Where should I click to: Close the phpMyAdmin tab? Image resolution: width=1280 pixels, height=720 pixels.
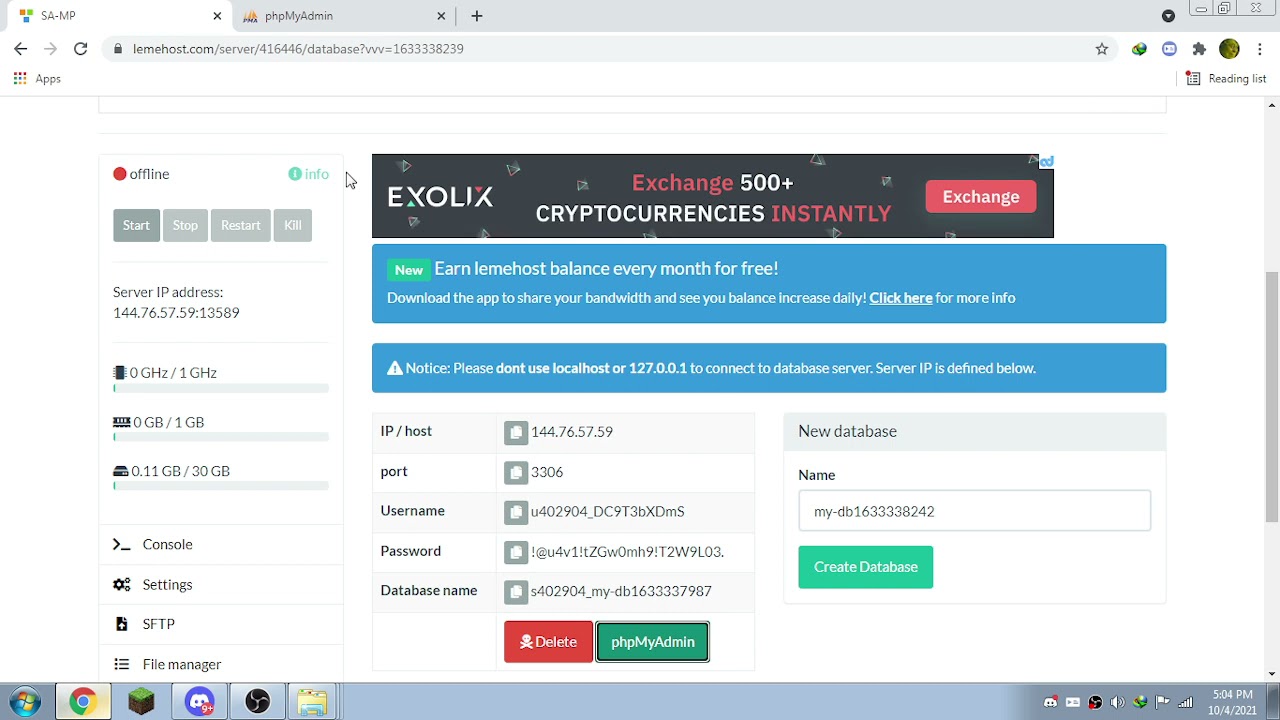pos(441,16)
